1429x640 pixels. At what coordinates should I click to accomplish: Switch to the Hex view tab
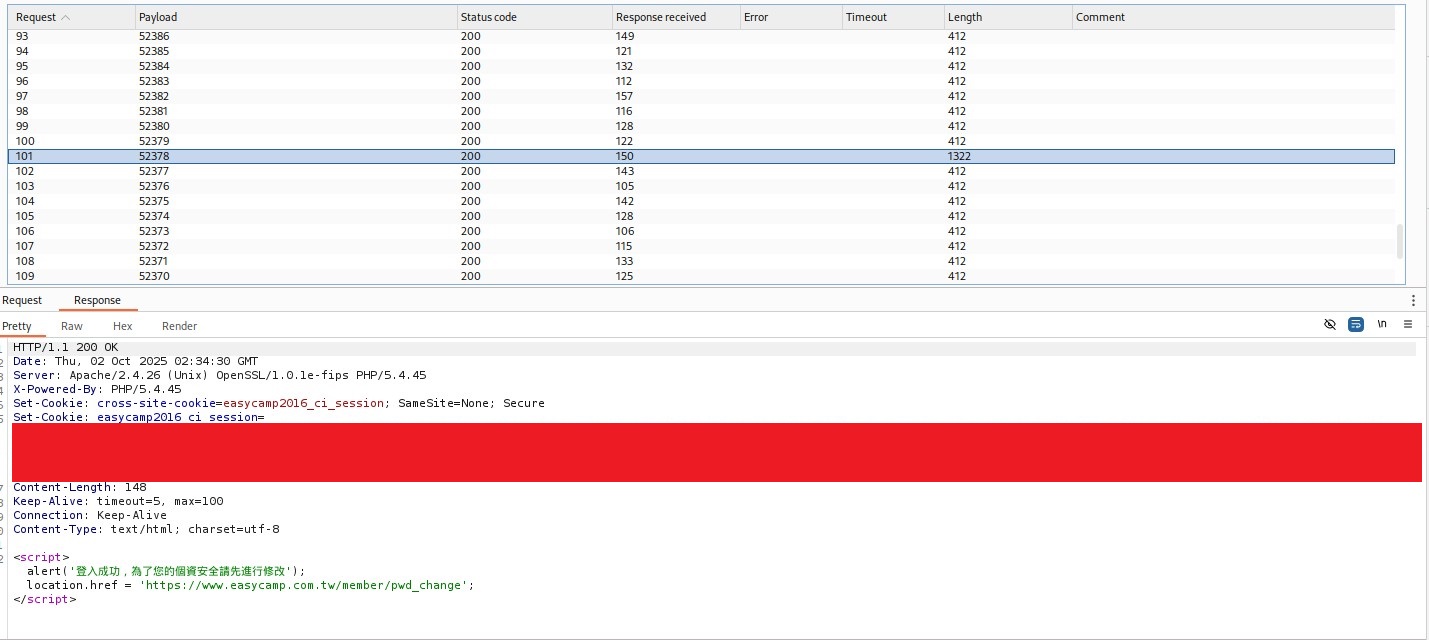[123, 326]
